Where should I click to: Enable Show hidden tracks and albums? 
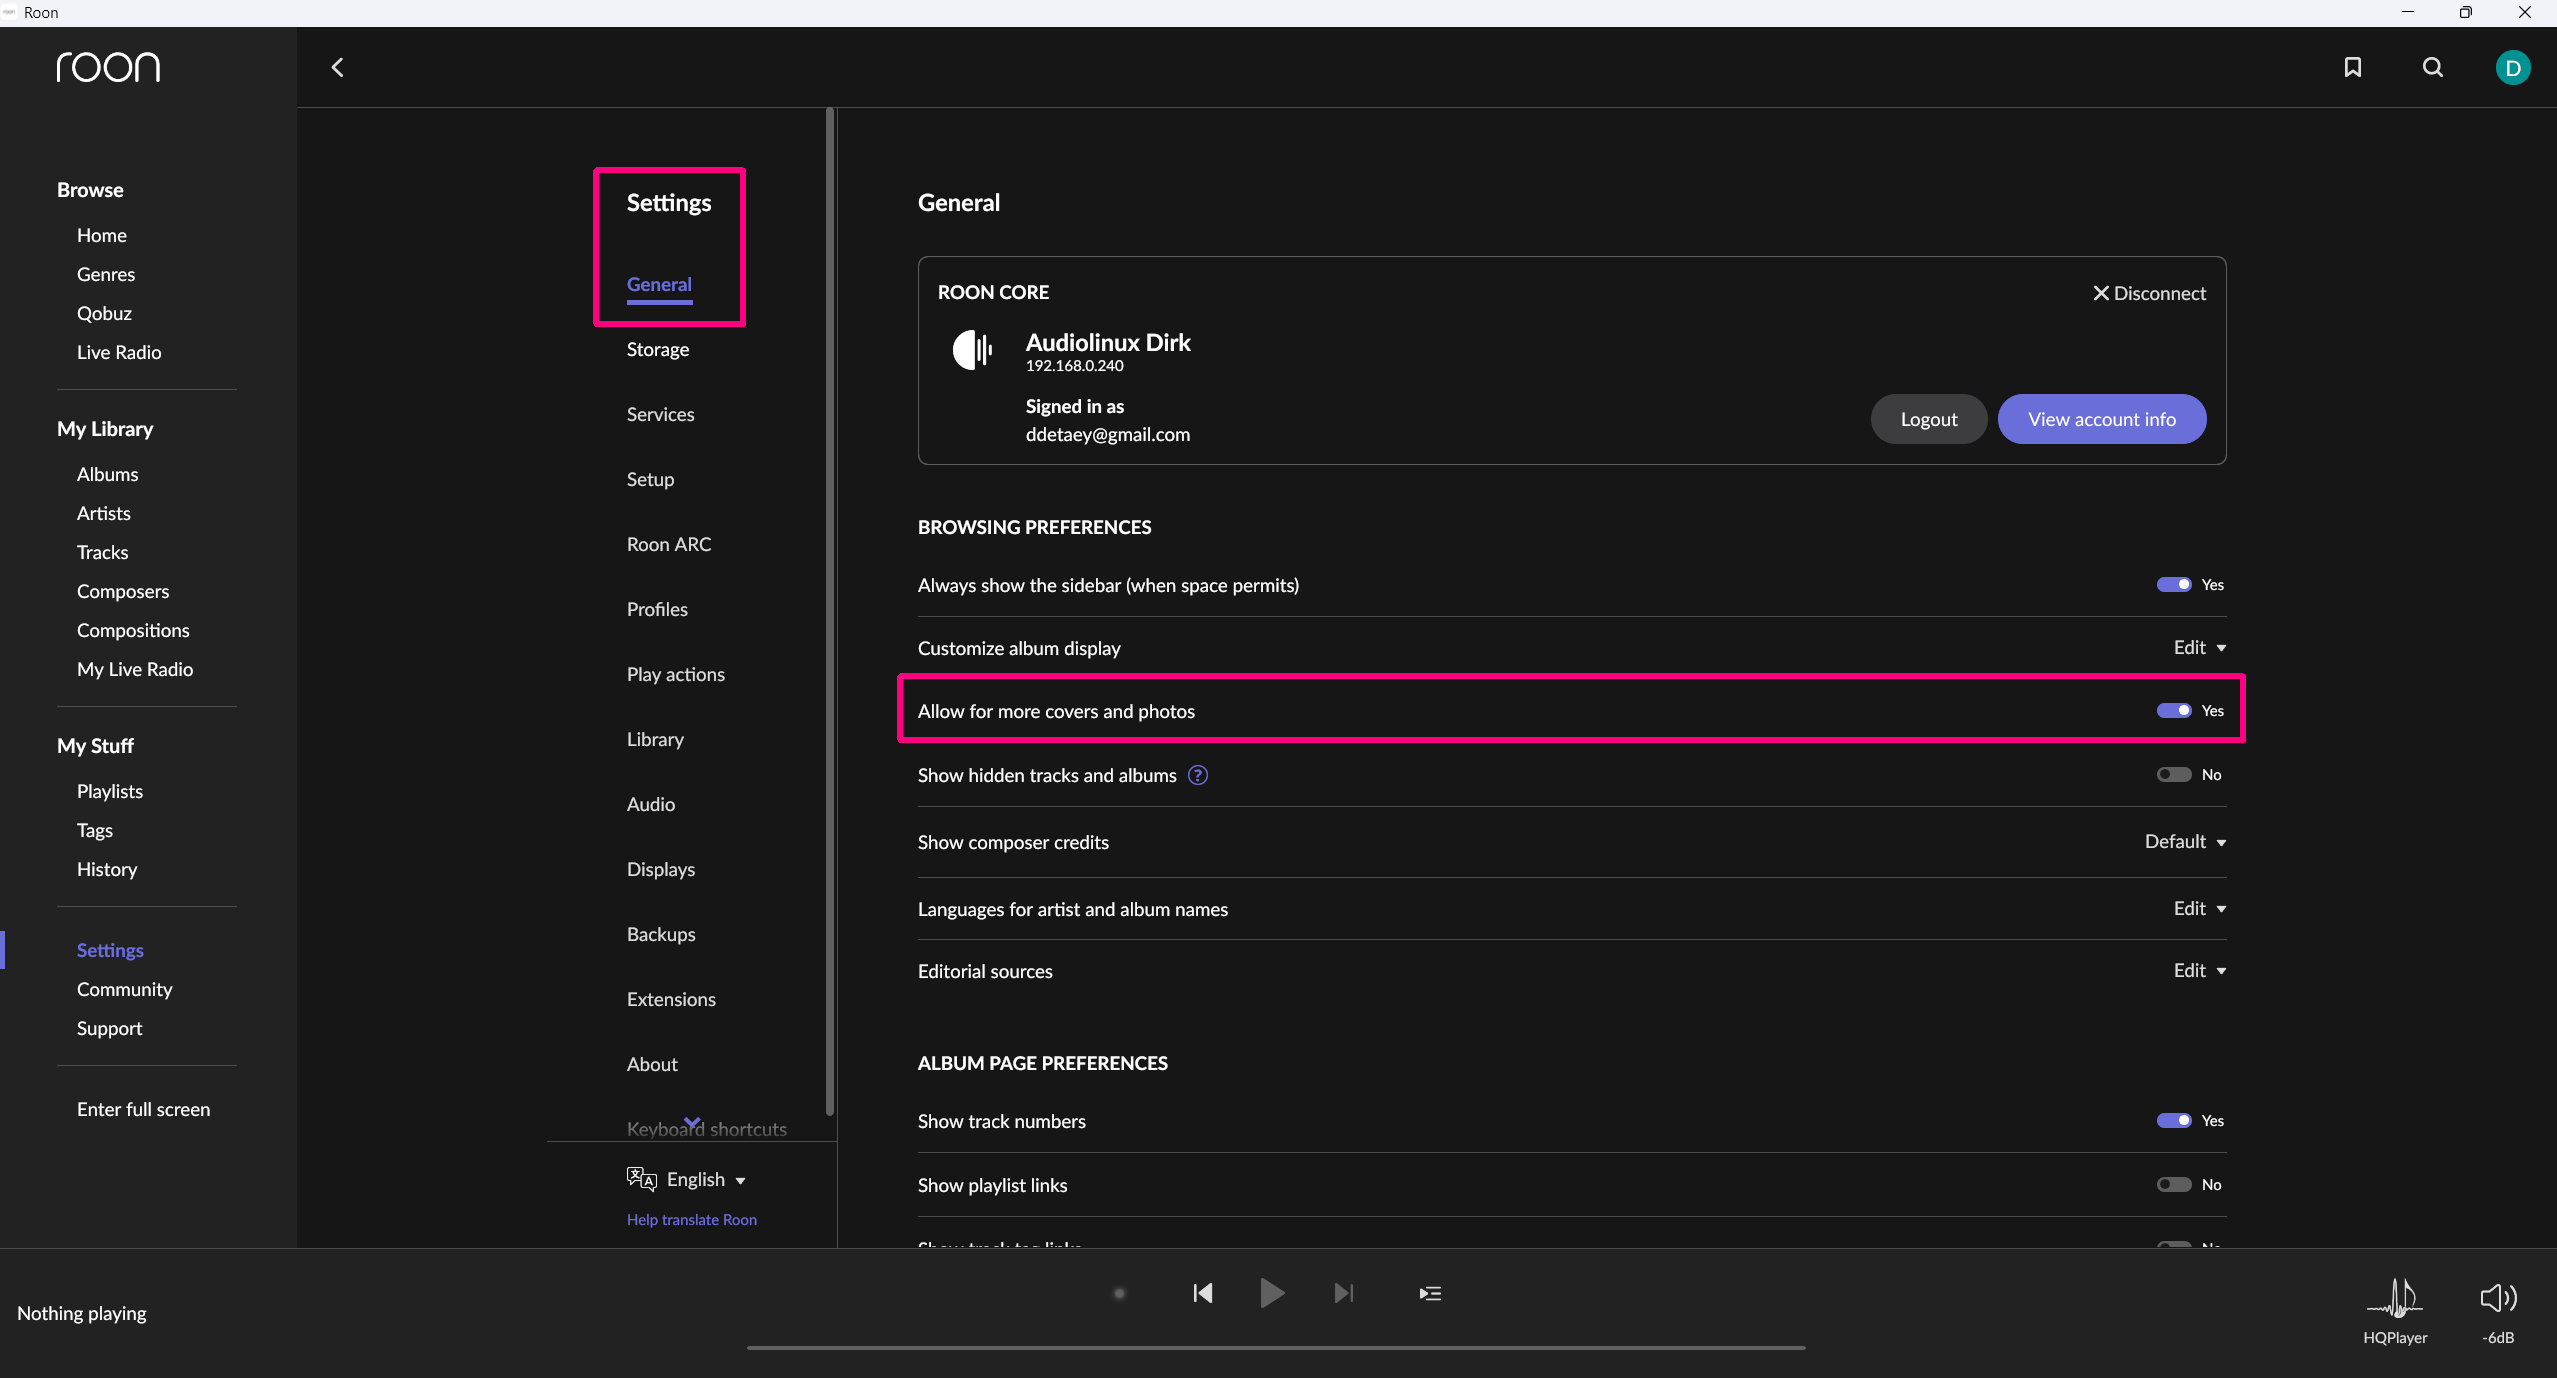click(x=2173, y=775)
